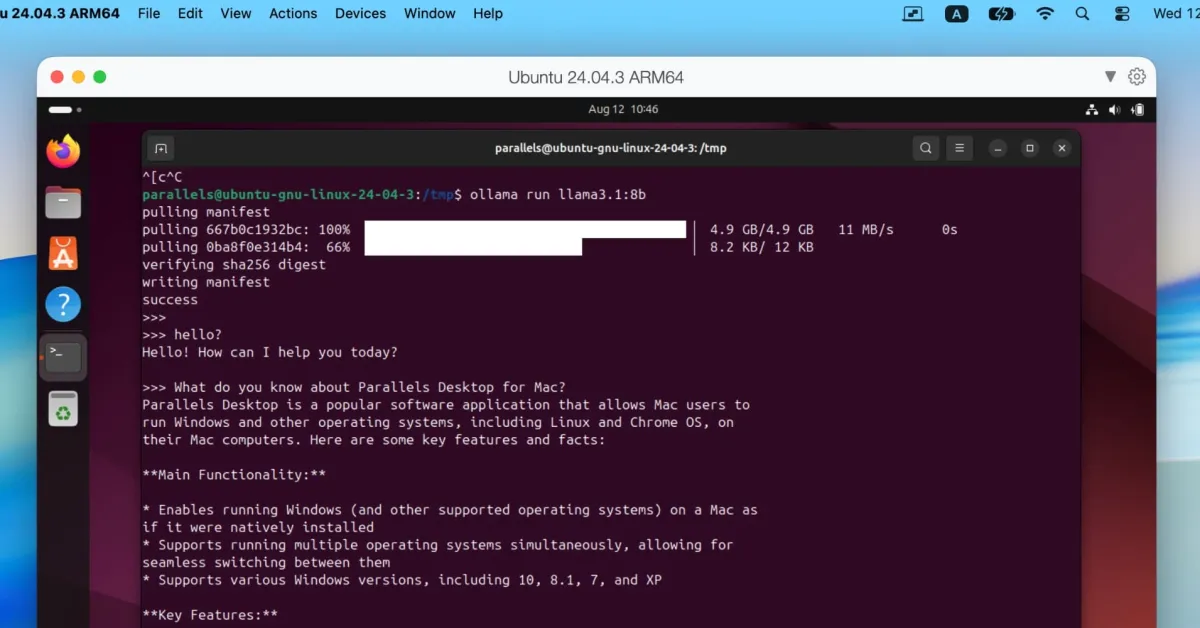The image size is (1200, 628).
Task: Open the Ubuntu clock showing Aug 12 10:46
Action: coord(623,109)
